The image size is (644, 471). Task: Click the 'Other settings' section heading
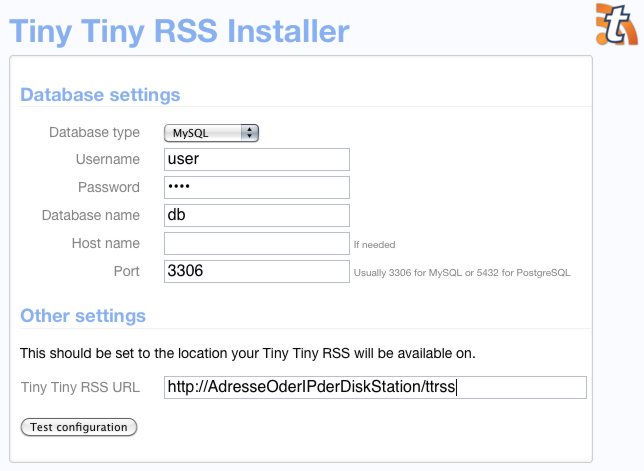[83, 316]
